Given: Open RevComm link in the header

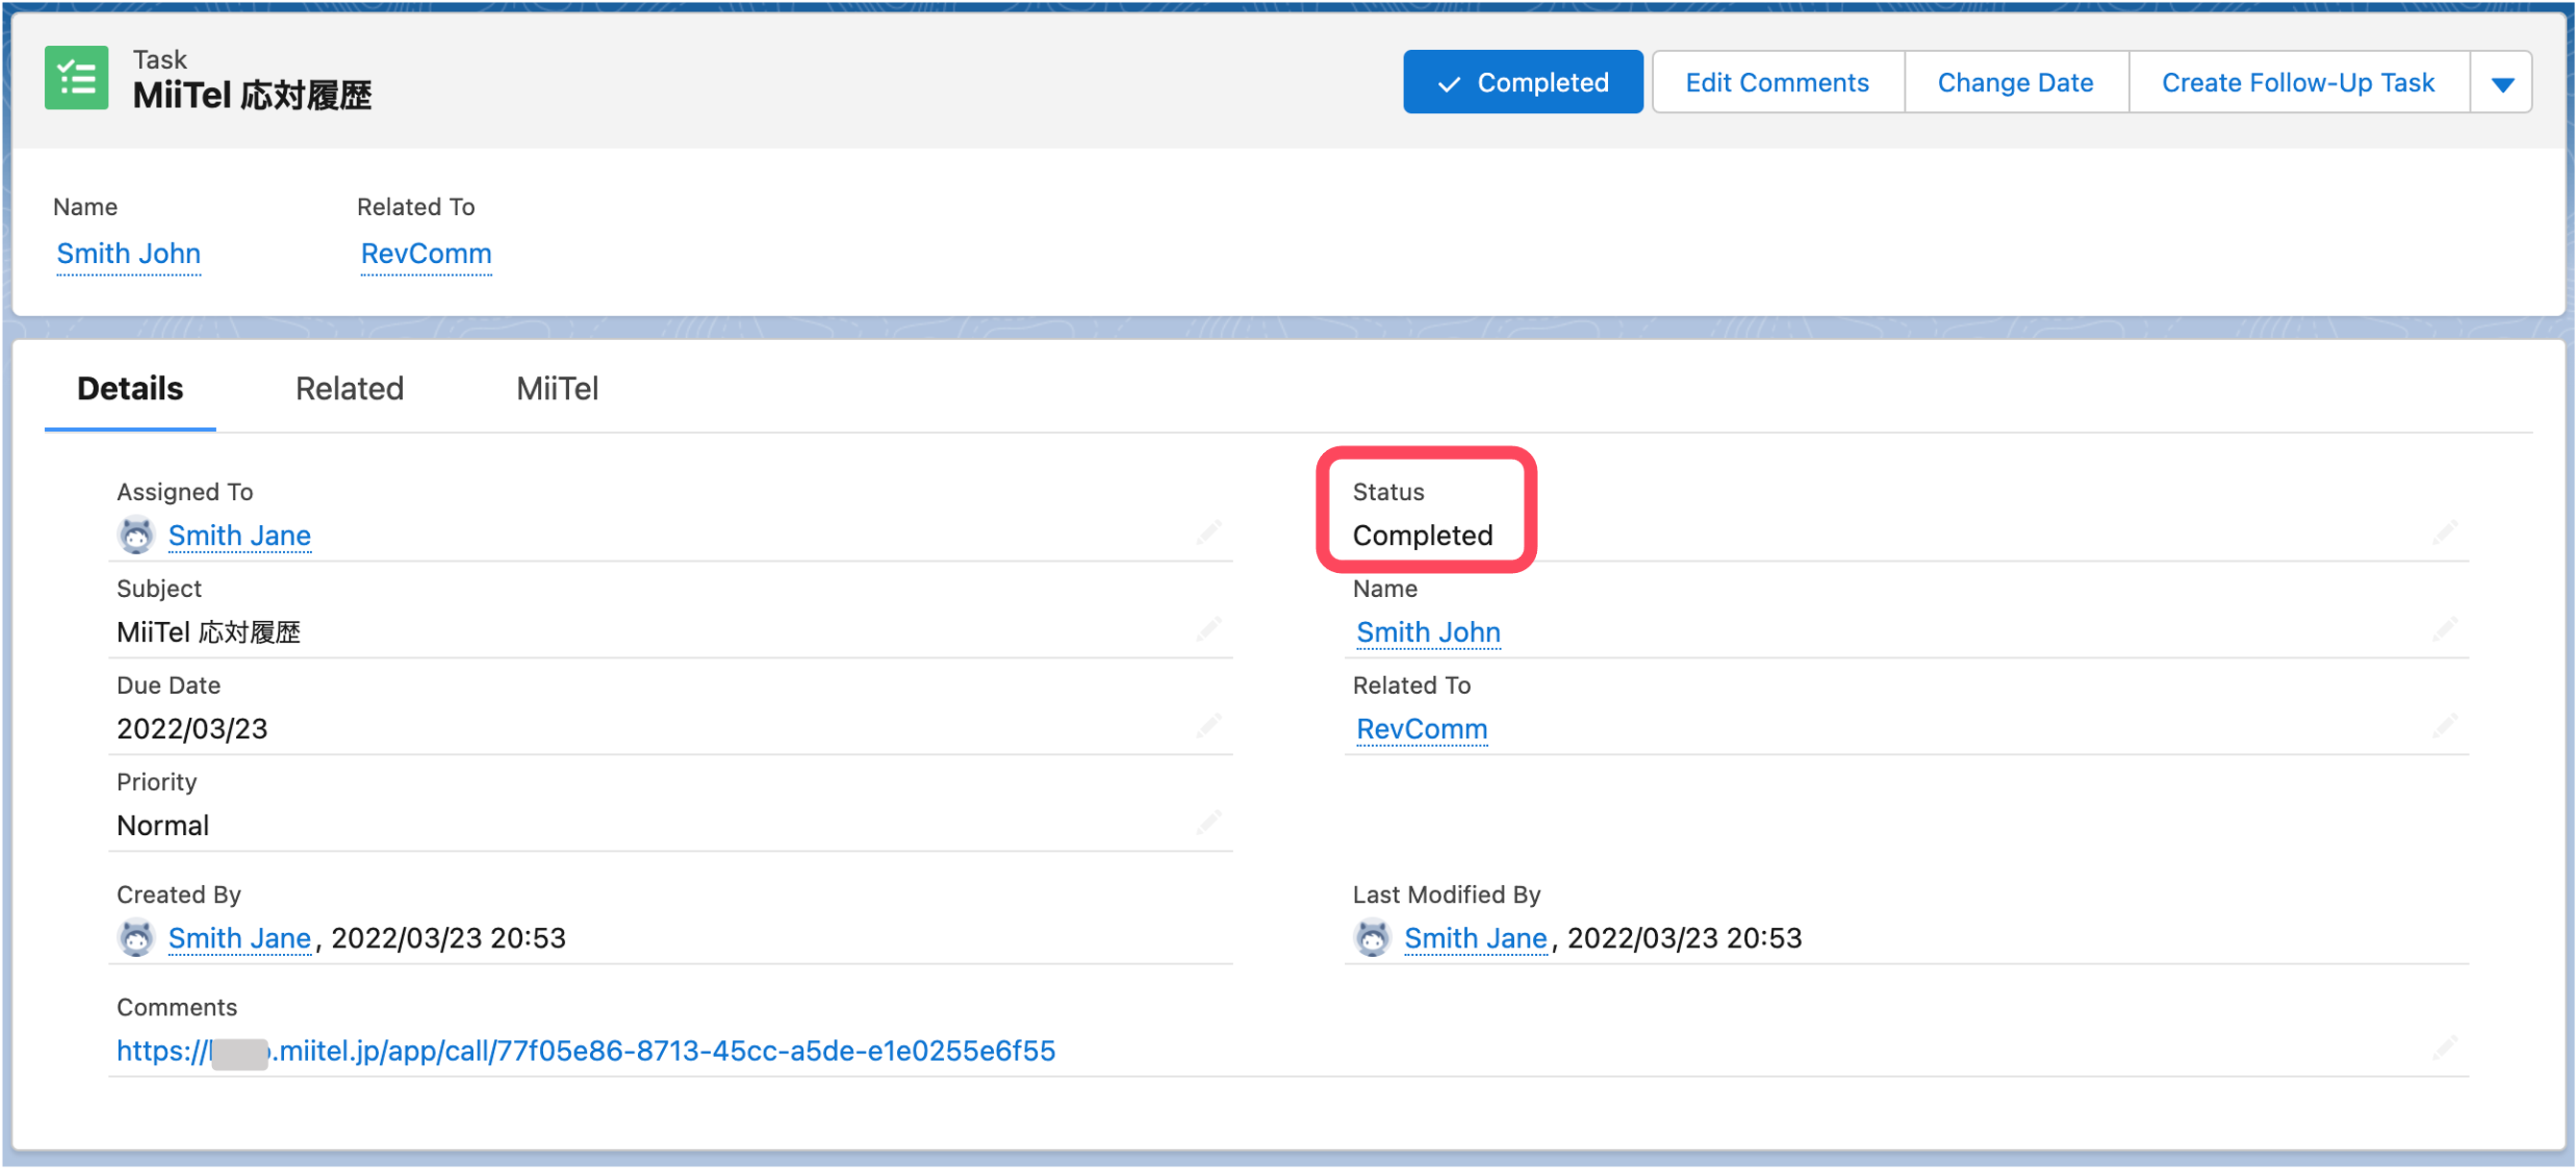Looking at the screenshot, I should [426, 254].
